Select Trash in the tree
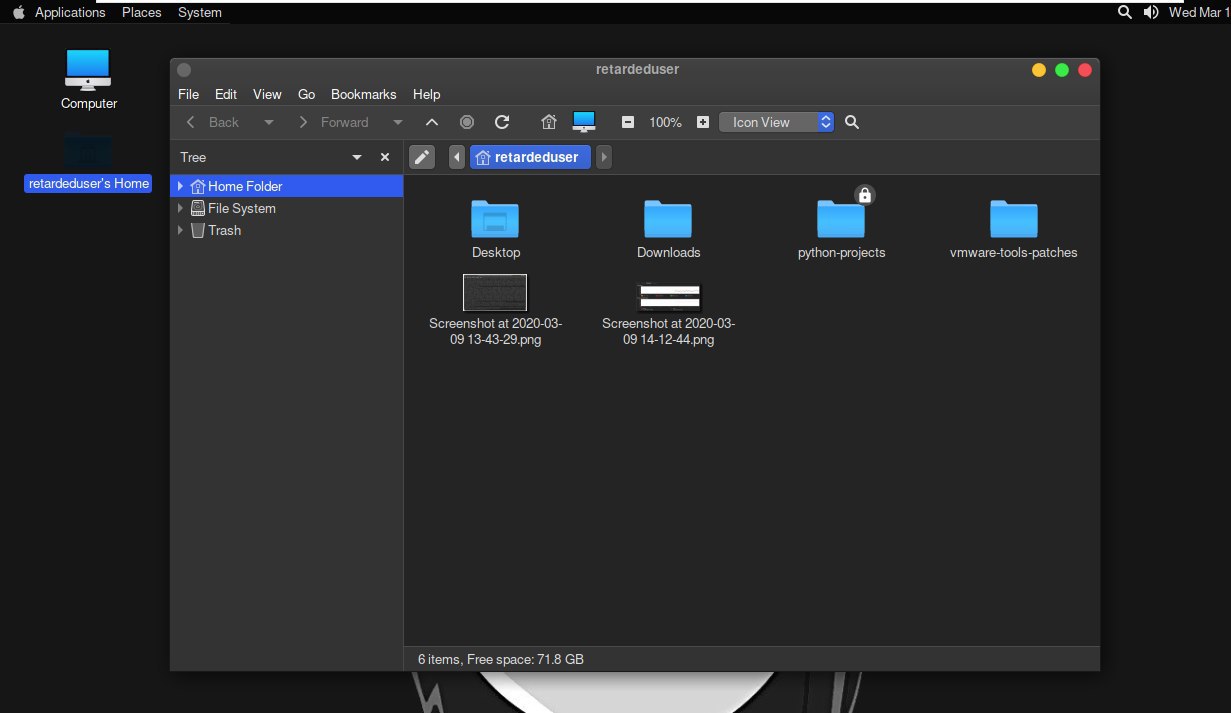Screen dimensions: 1231x713 pos(224,230)
